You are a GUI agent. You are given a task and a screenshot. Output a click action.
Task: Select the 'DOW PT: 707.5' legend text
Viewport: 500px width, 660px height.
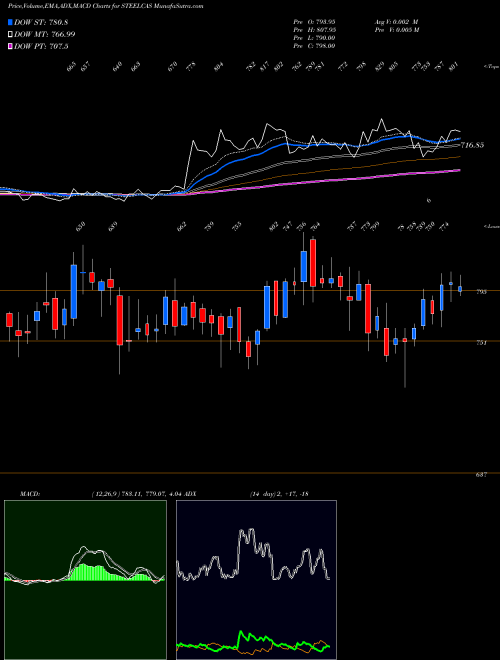coord(41,46)
